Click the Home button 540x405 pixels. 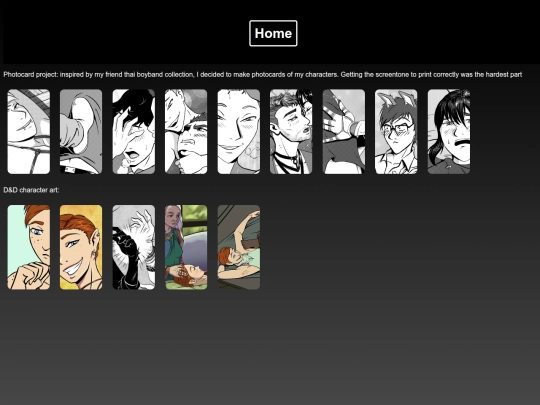[x=273, y=33]
